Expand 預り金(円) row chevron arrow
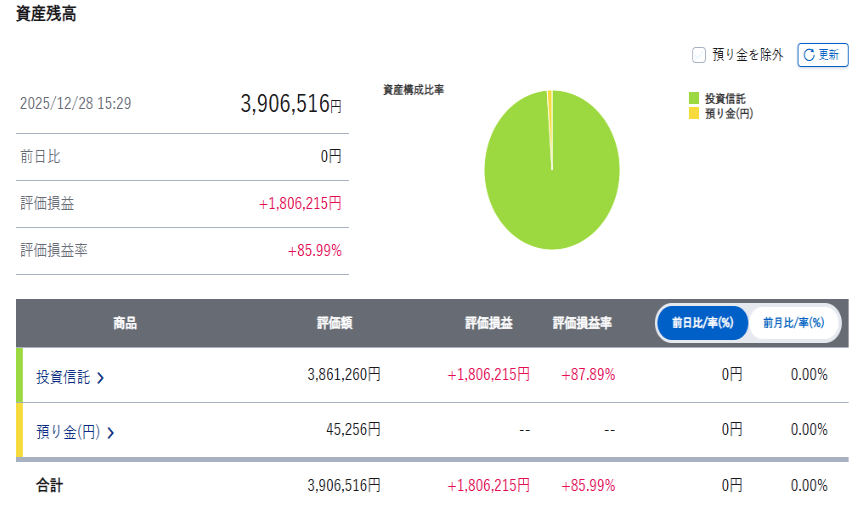This screenshot has height=510, width=849. click(x=110, y=432)
